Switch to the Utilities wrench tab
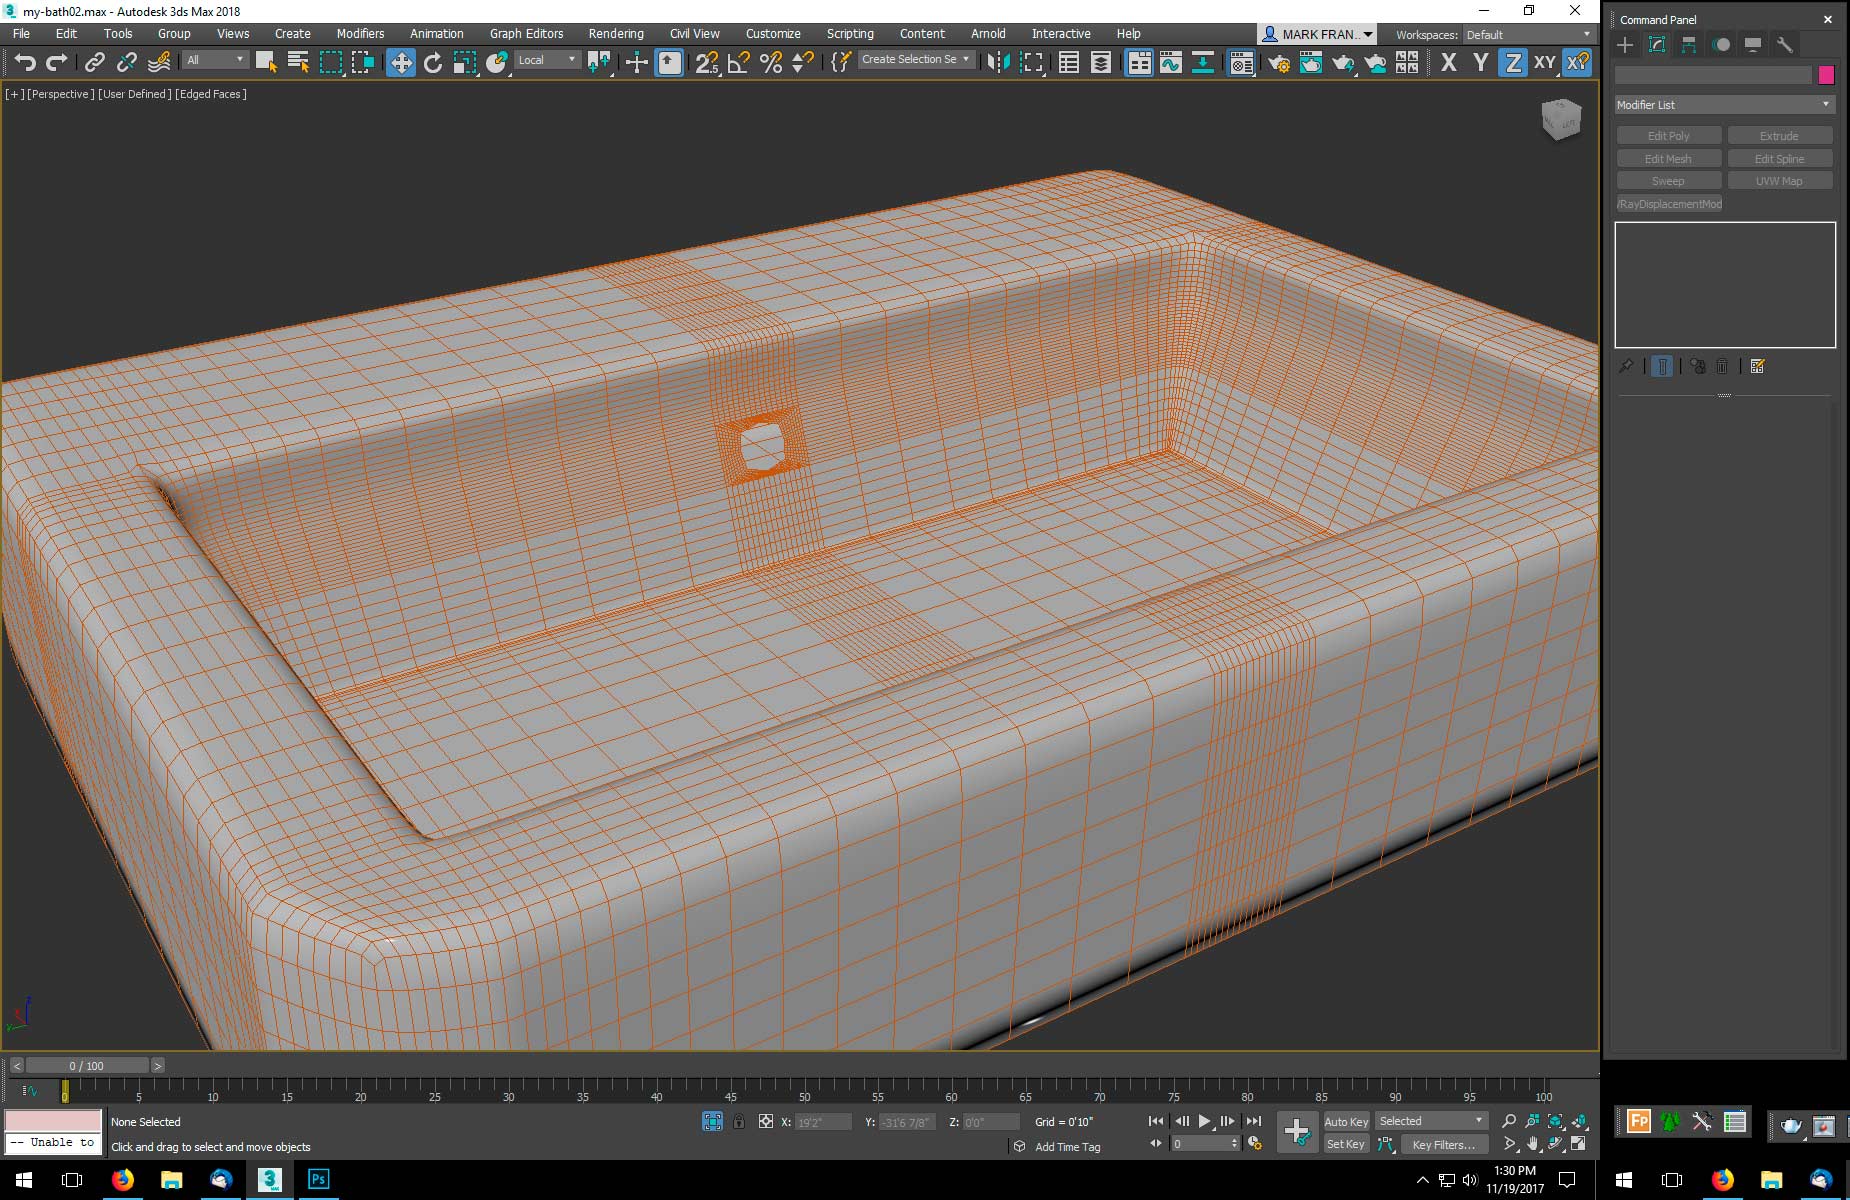This screenshot has height=1200, width=1850. point(1785,45)
